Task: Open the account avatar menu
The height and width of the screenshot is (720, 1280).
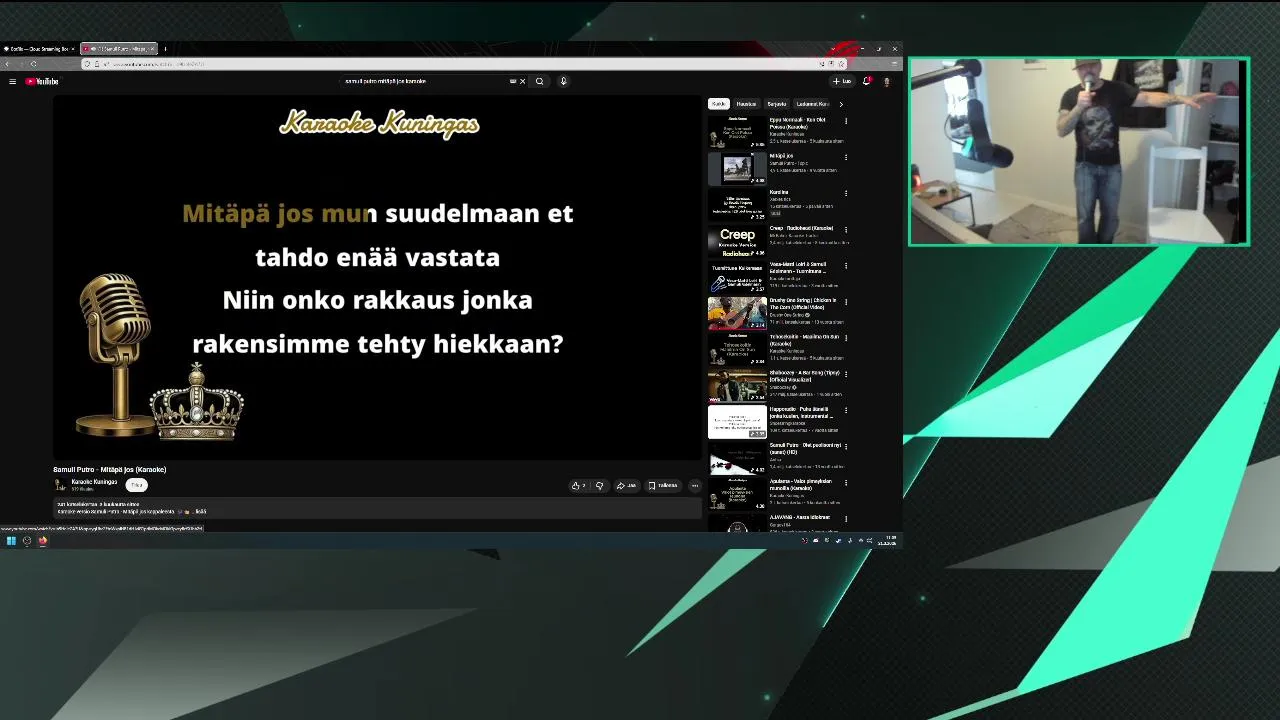Action: [x=886, y=81]
